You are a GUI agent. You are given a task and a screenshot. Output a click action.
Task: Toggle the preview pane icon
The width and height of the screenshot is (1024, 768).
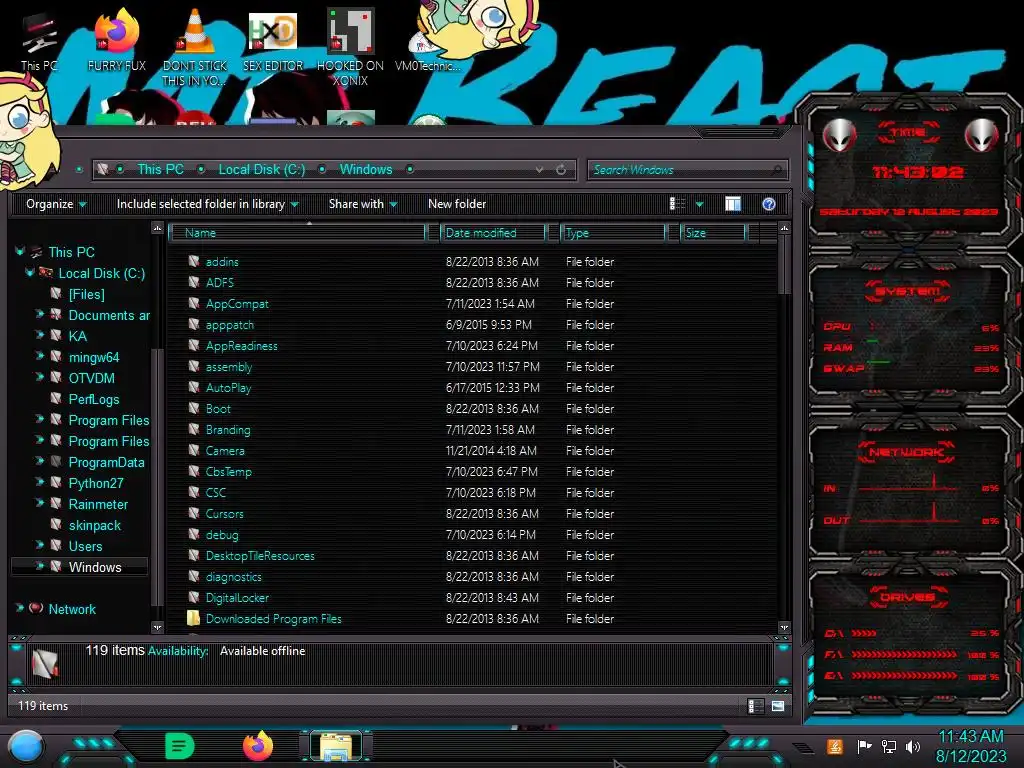[x=733, y=204]
